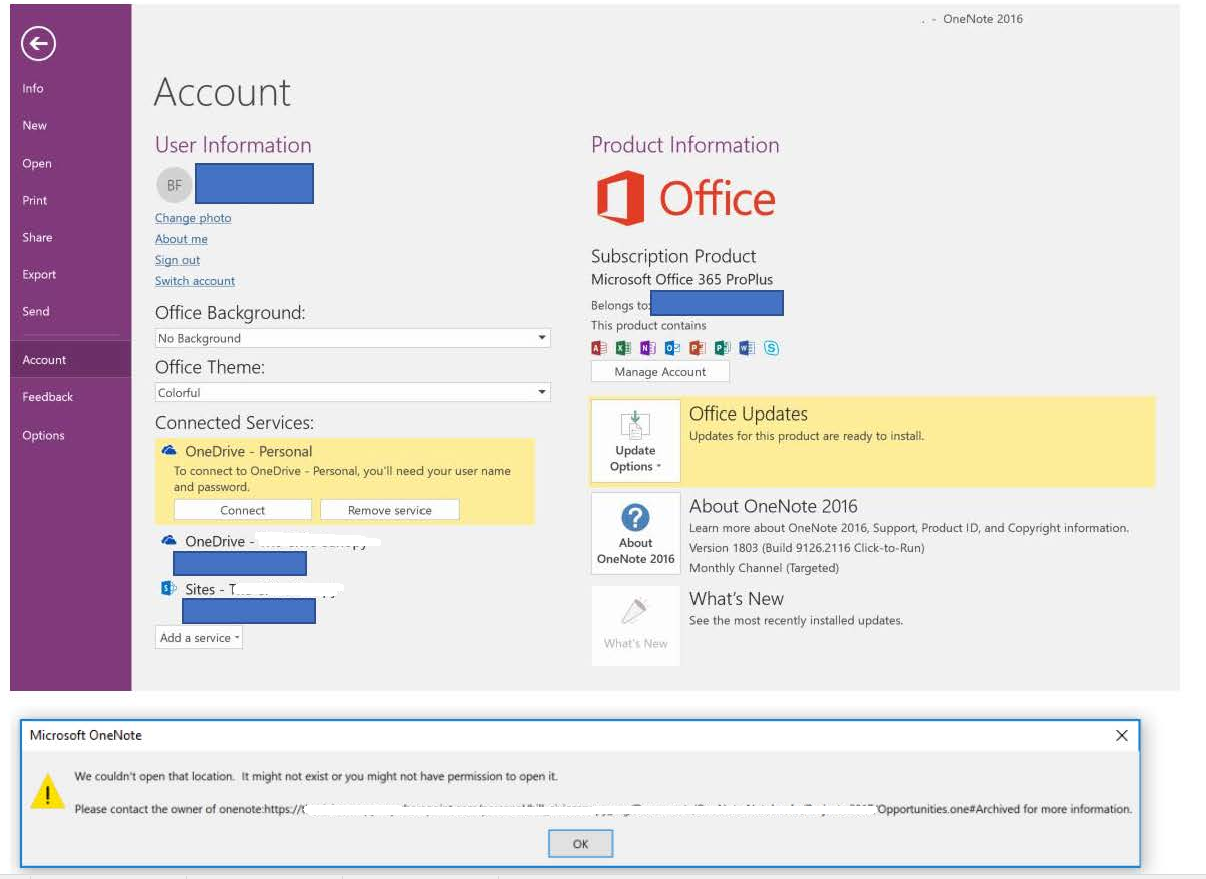Close the Microsoft OneNote error dialog

click(1122, 735)
